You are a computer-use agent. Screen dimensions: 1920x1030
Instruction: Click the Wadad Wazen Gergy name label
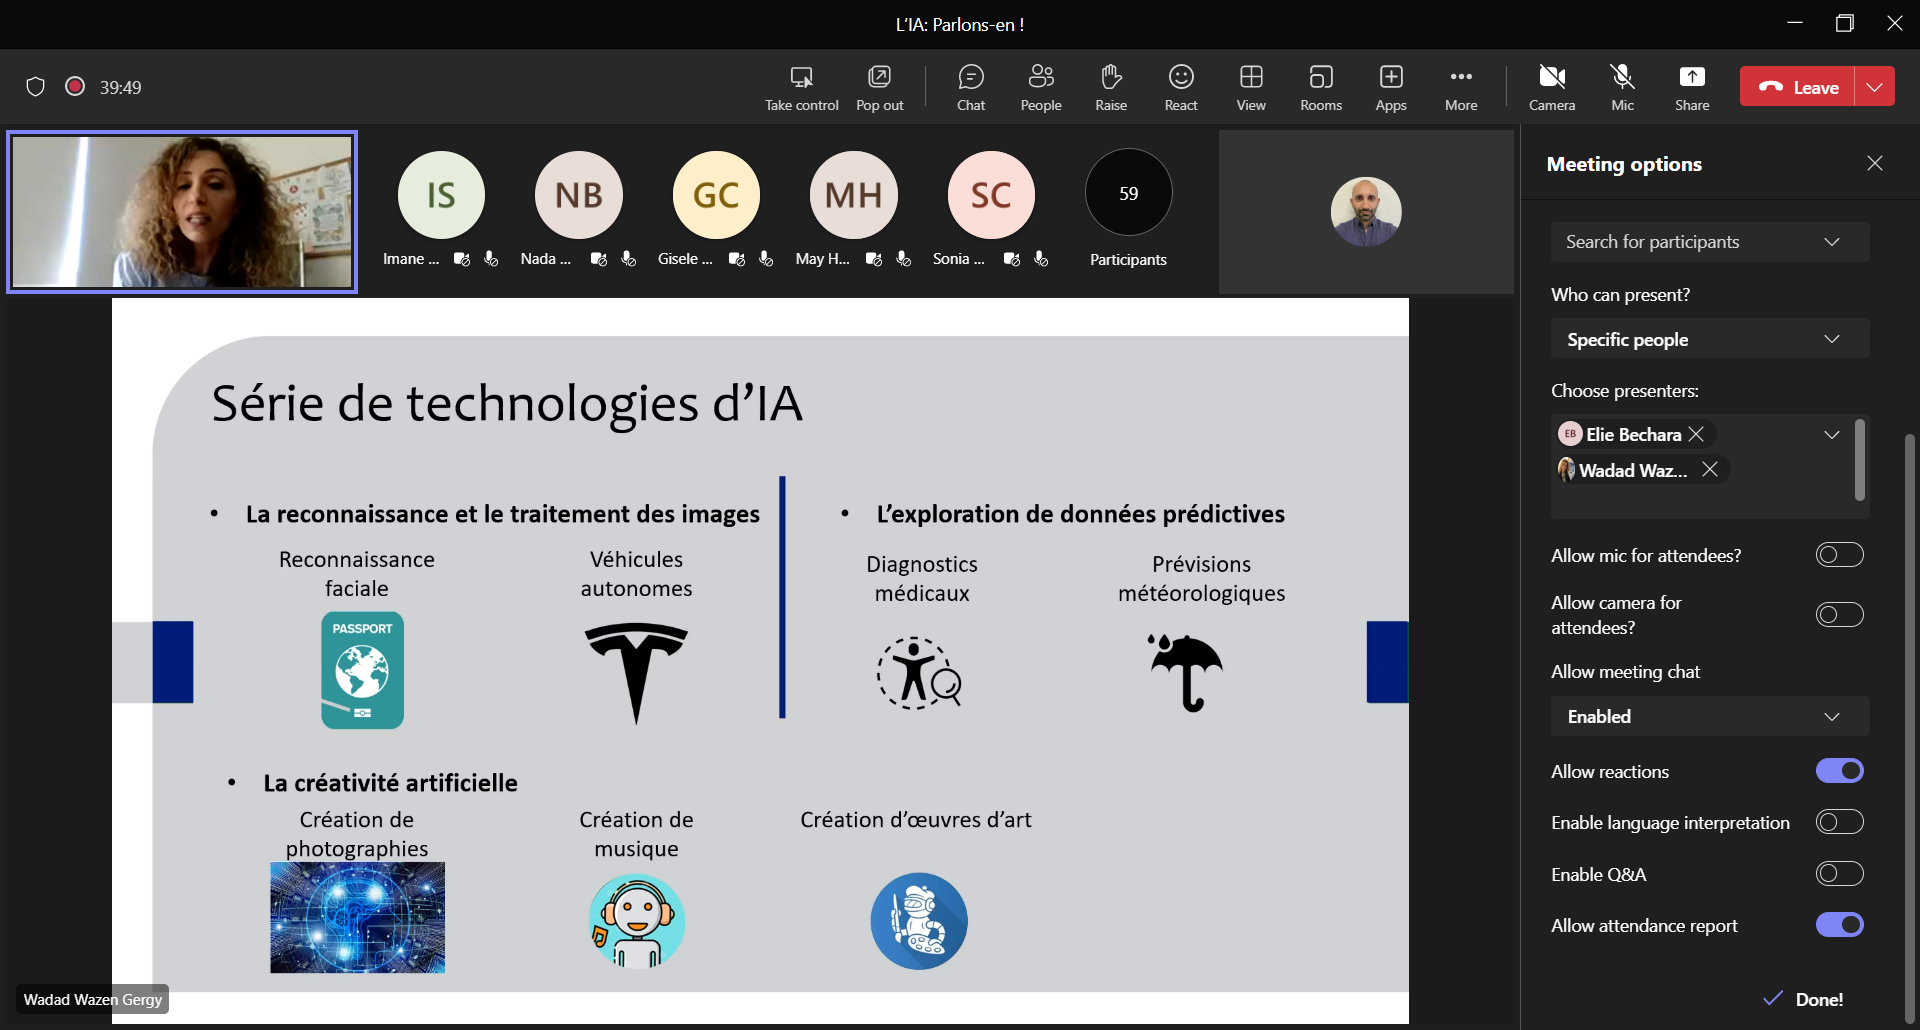coord(93,999)
